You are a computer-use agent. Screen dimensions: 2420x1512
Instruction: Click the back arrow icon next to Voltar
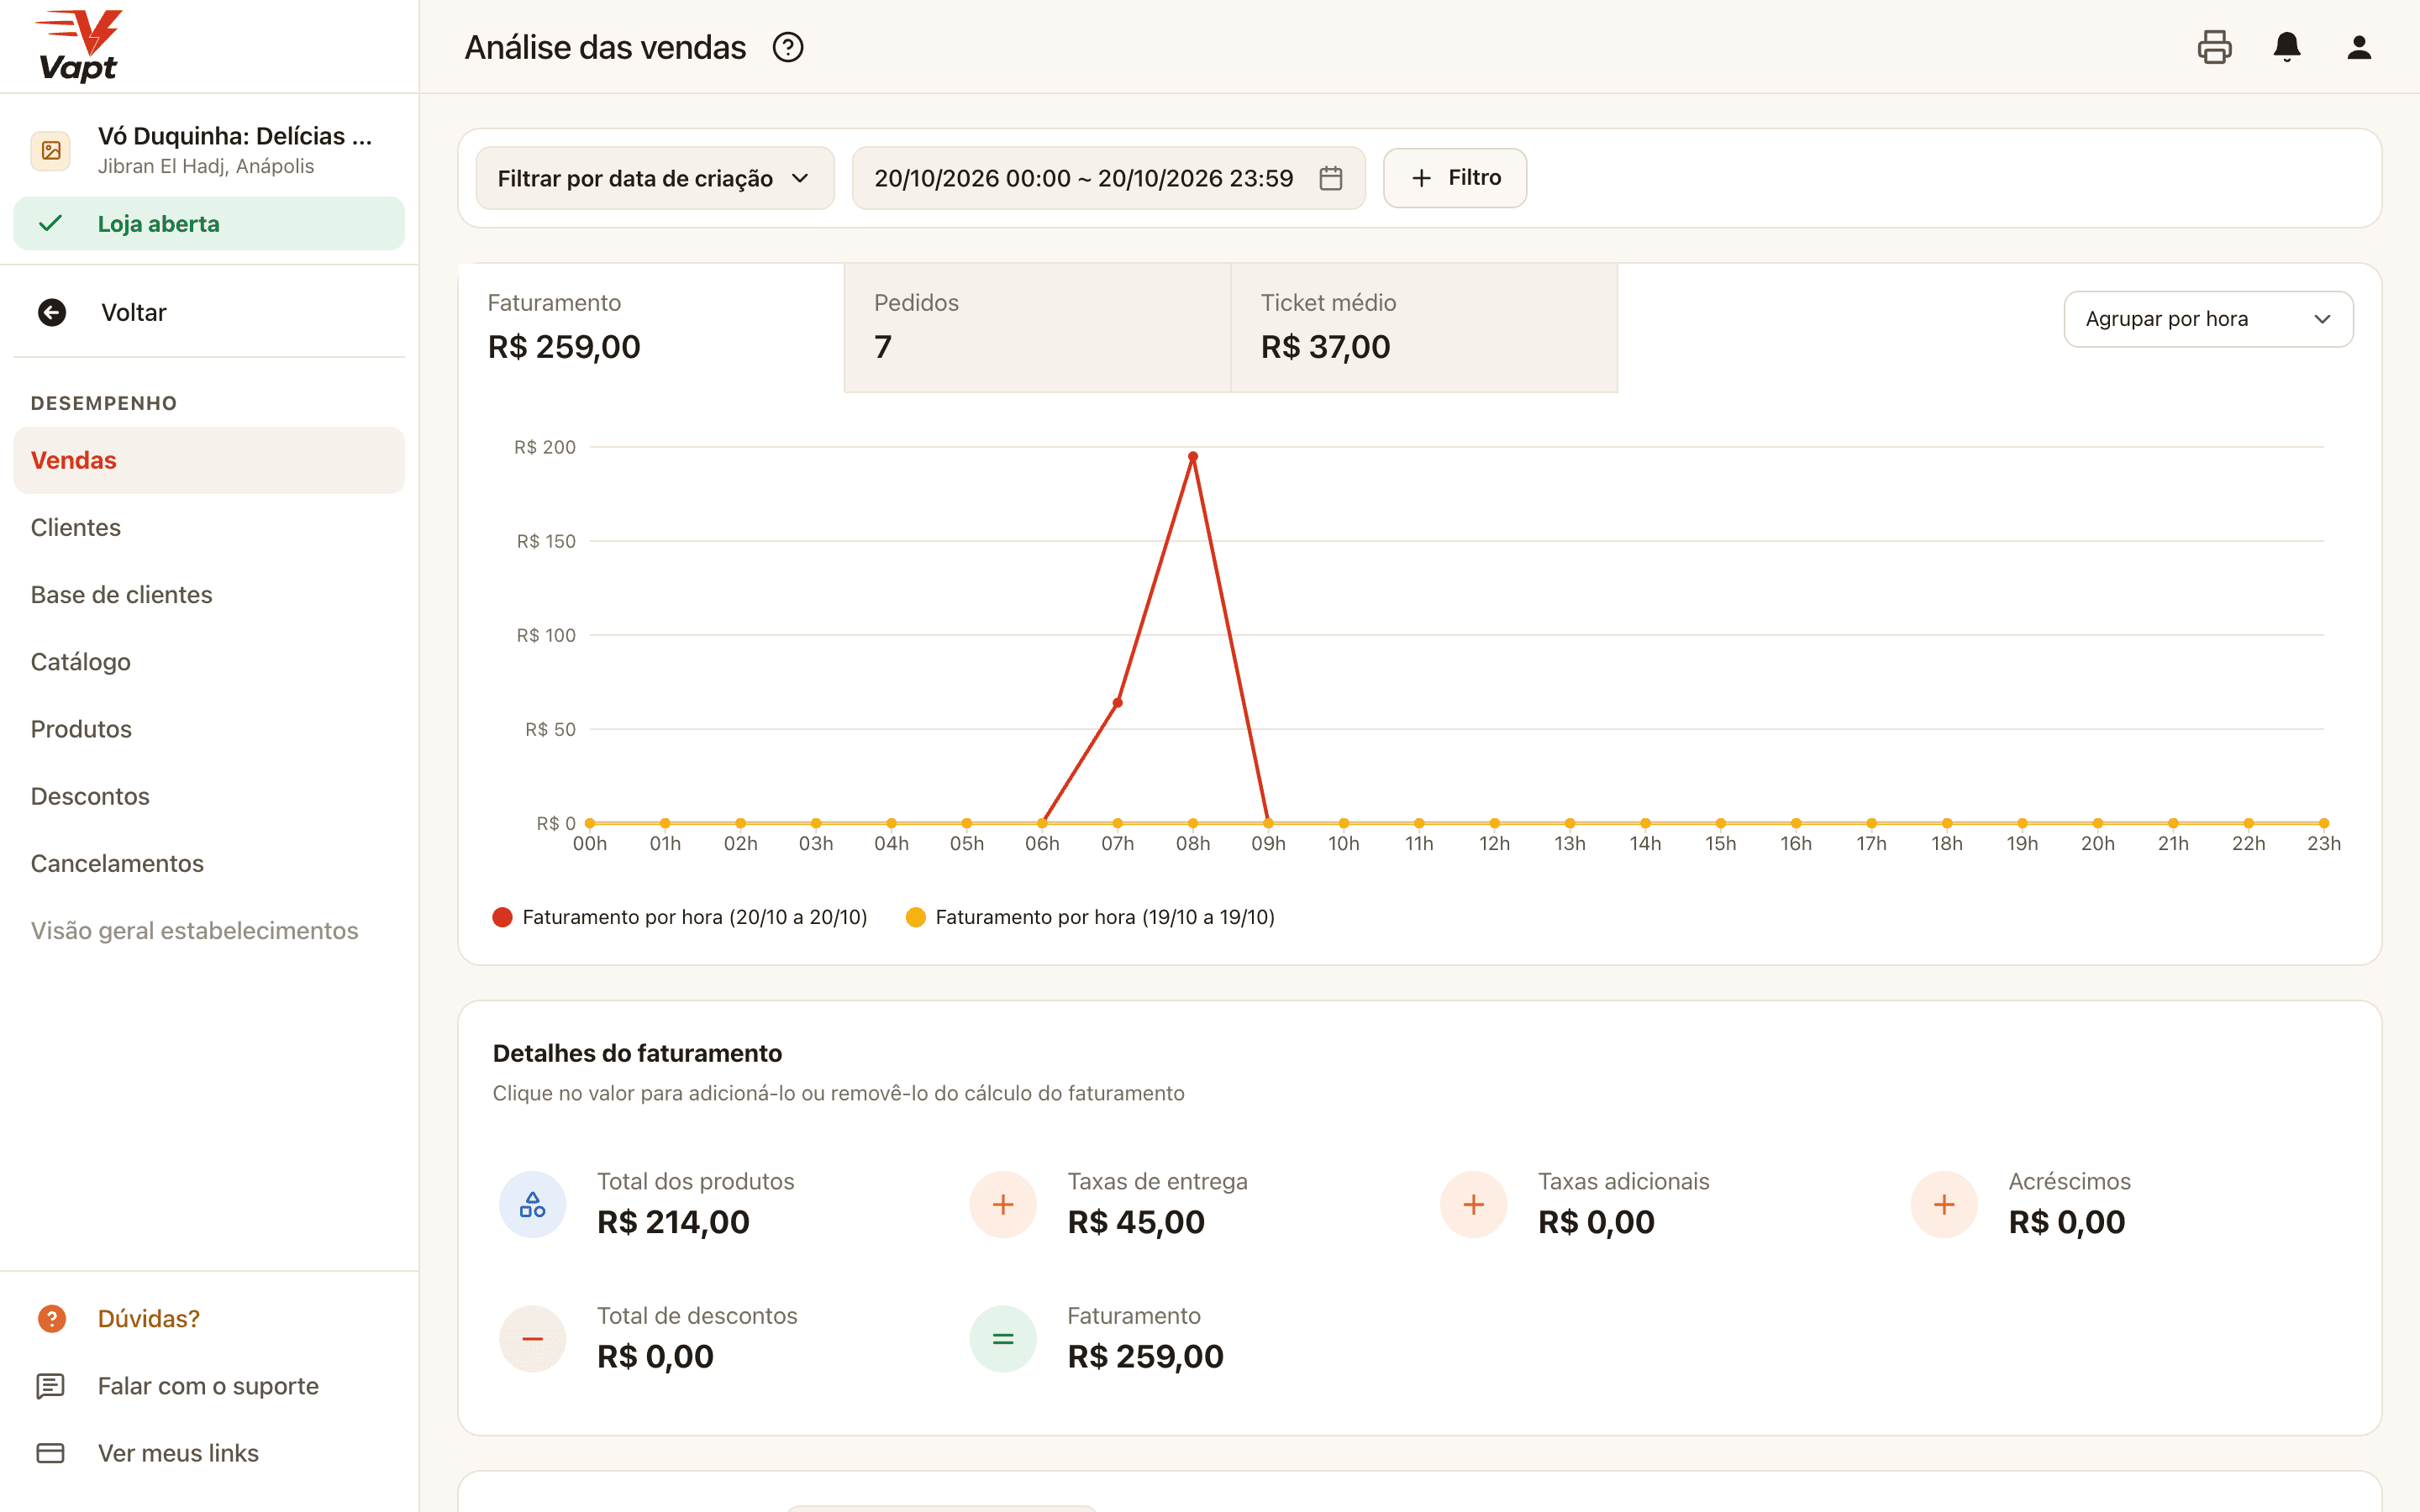(52, 312)
